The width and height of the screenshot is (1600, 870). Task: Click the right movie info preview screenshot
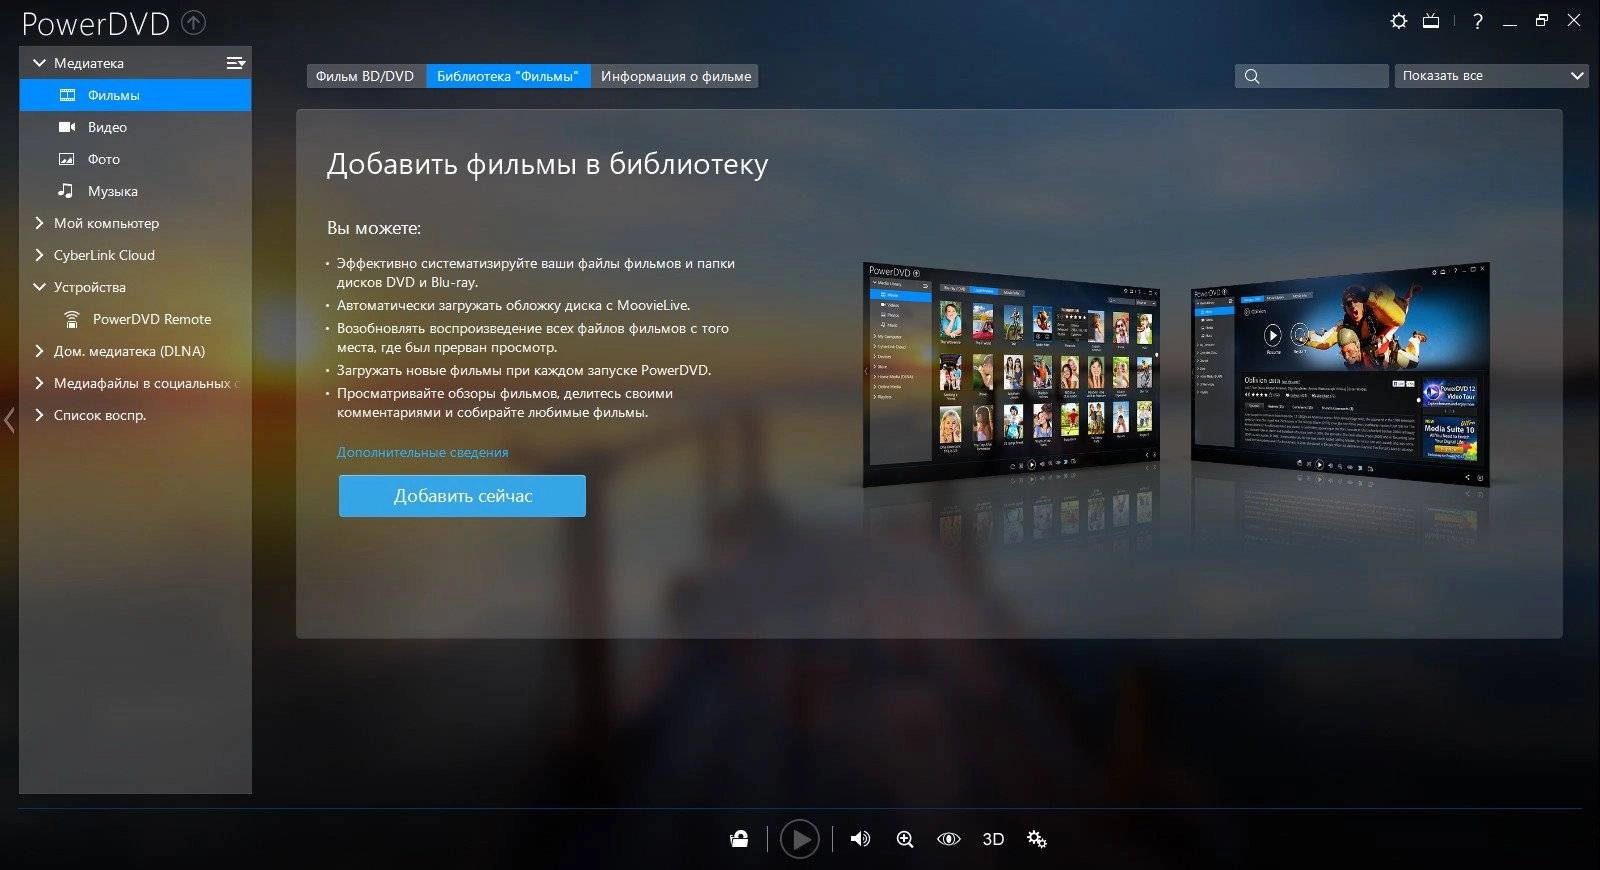coord(1340,374)
